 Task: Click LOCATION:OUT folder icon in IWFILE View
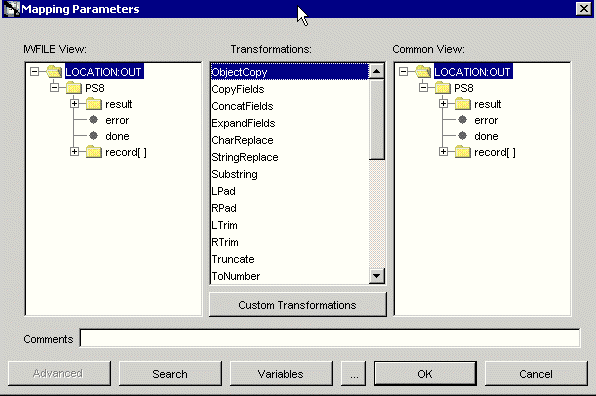pyautogui.click(x=54, y=71)
